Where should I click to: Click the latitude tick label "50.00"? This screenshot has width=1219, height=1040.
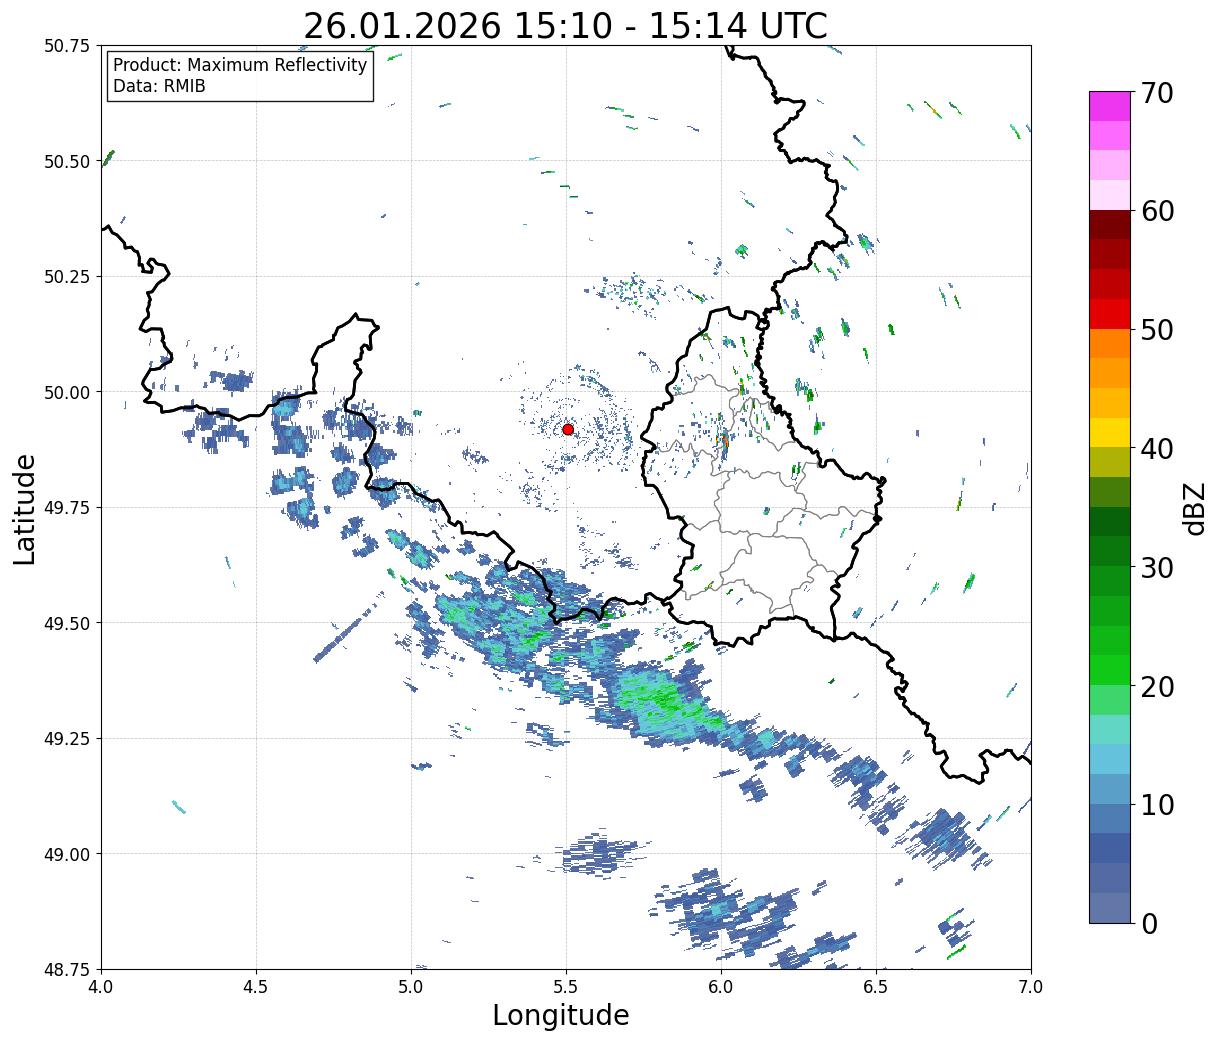(67, 392)
